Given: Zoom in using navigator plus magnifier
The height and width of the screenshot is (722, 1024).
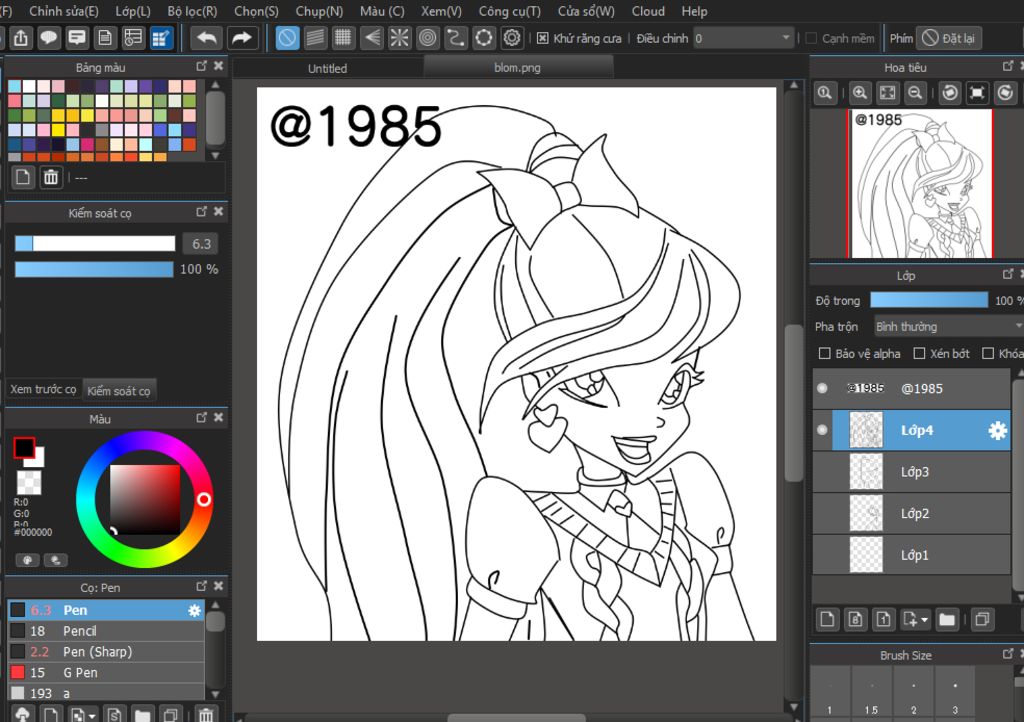Looking at the screenshot, I should 860,93.
